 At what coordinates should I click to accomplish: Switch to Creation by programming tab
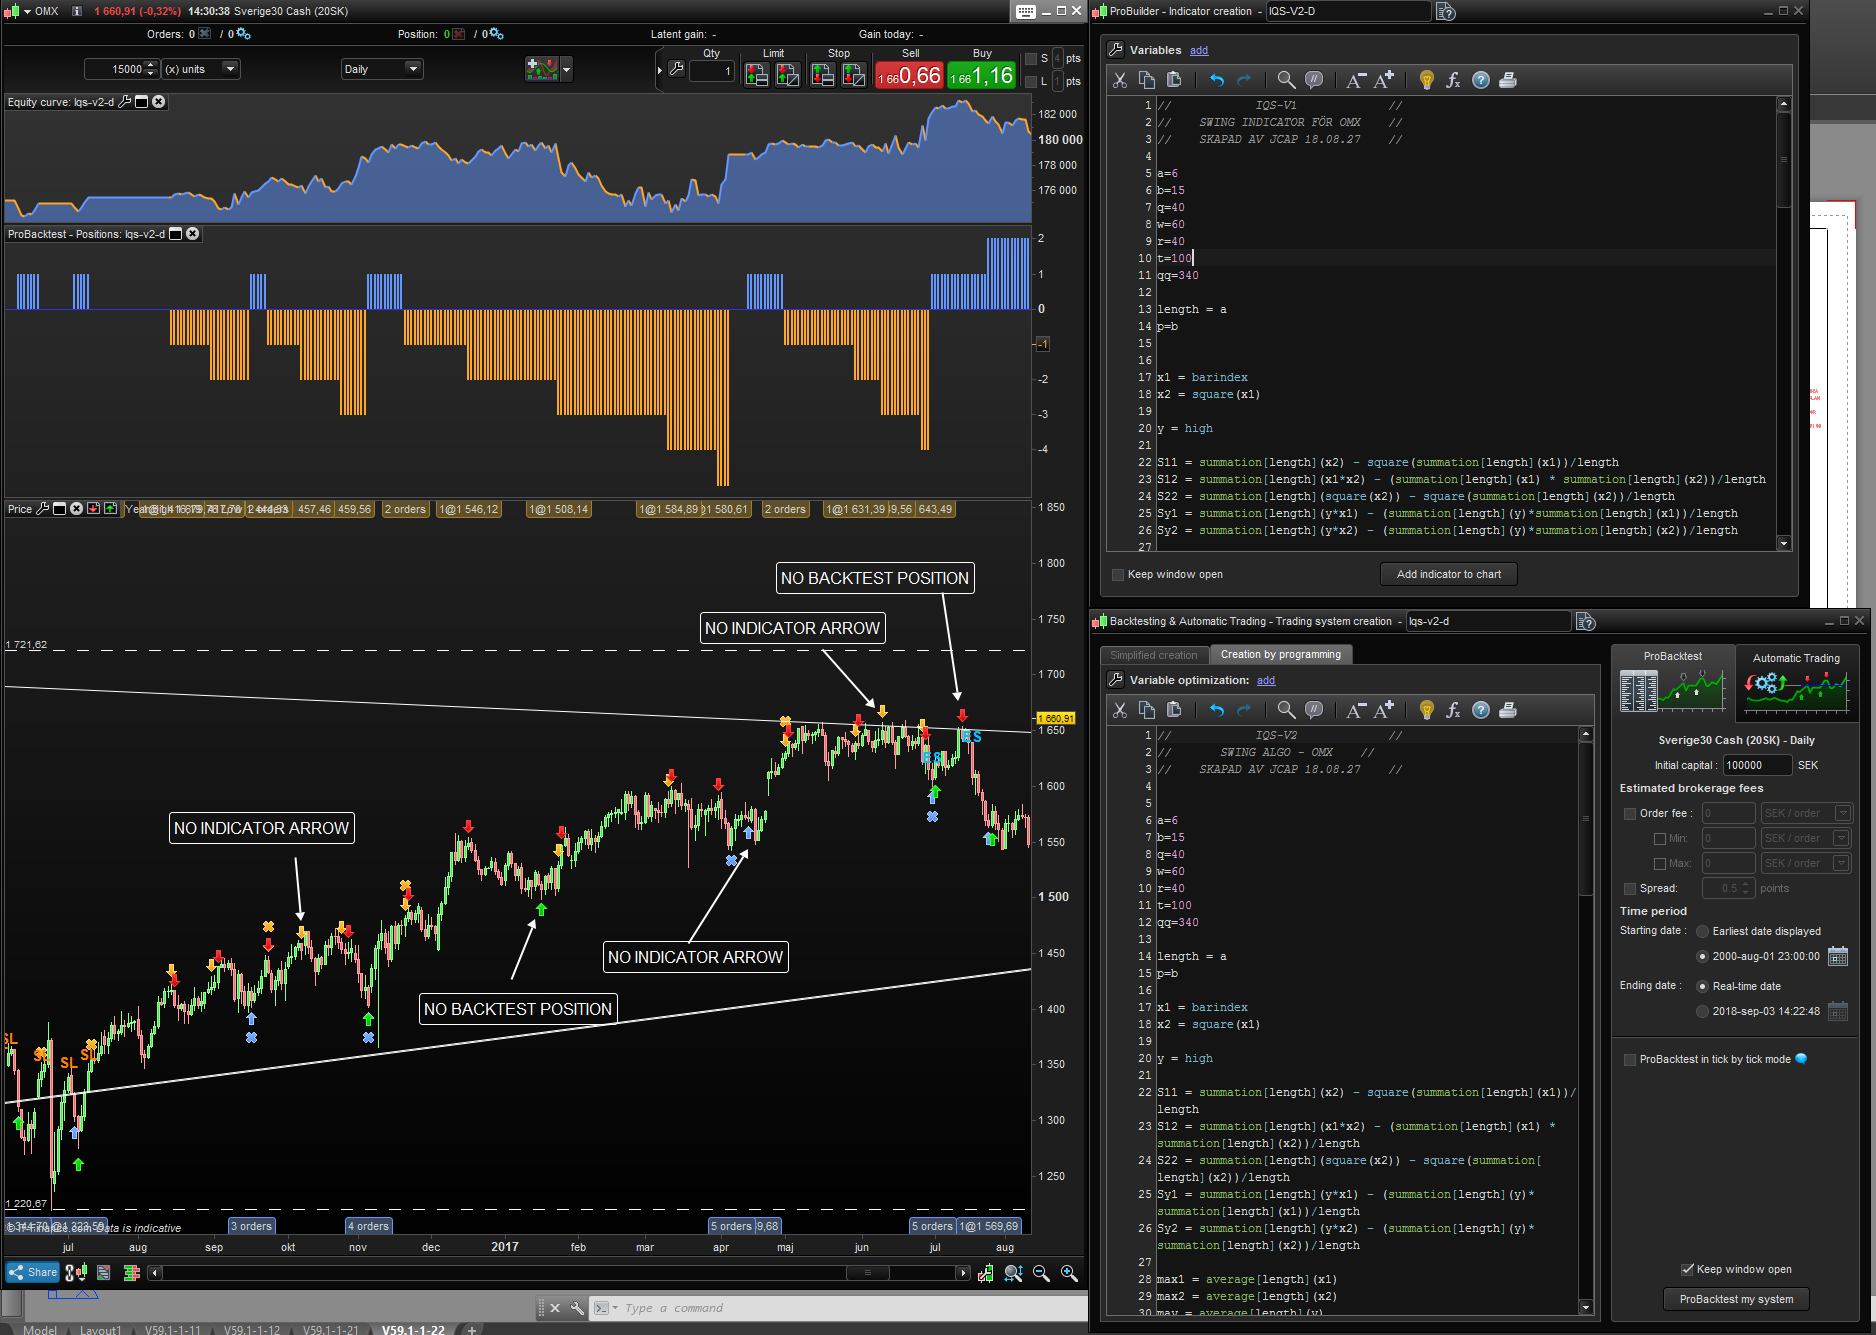point(1280,655)
